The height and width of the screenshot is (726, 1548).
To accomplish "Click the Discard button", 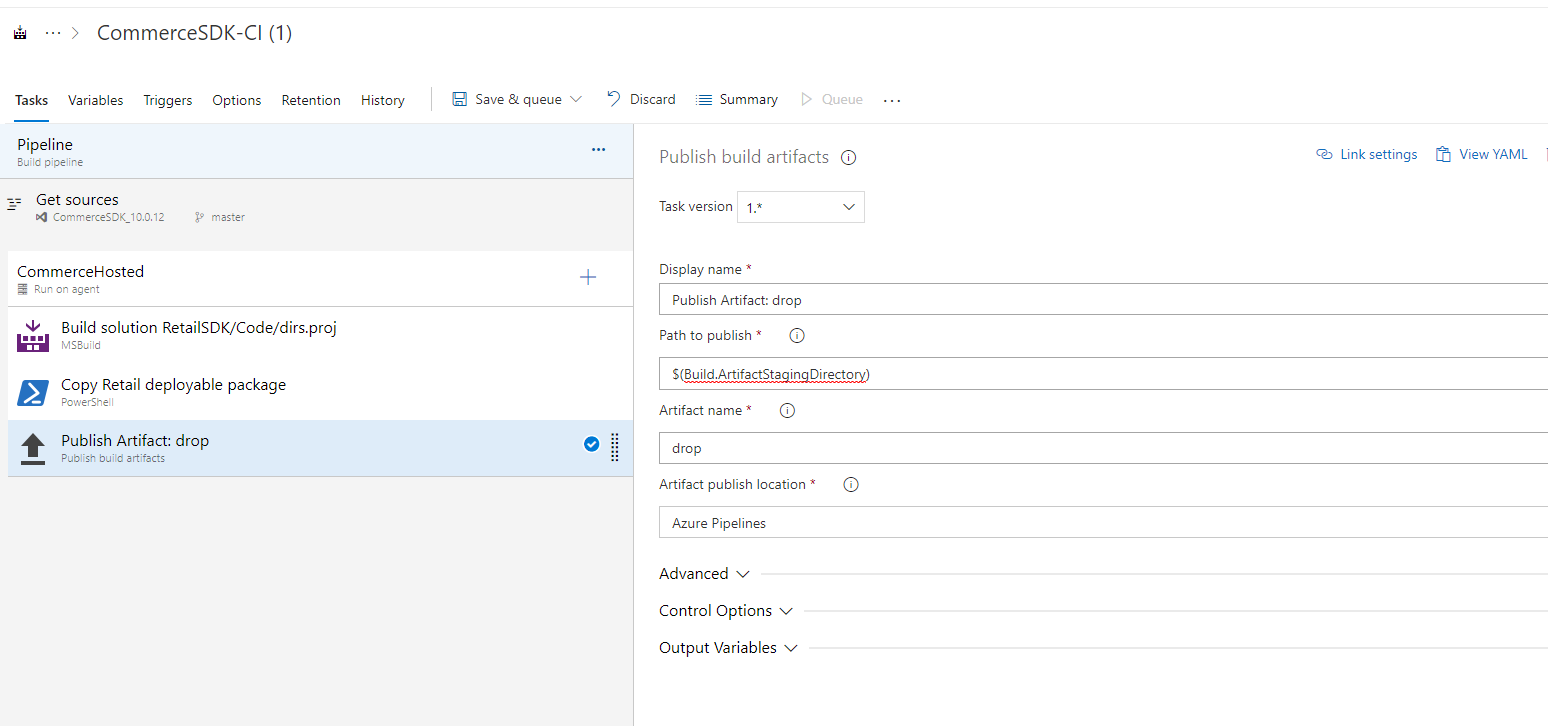I will point(641,99).
